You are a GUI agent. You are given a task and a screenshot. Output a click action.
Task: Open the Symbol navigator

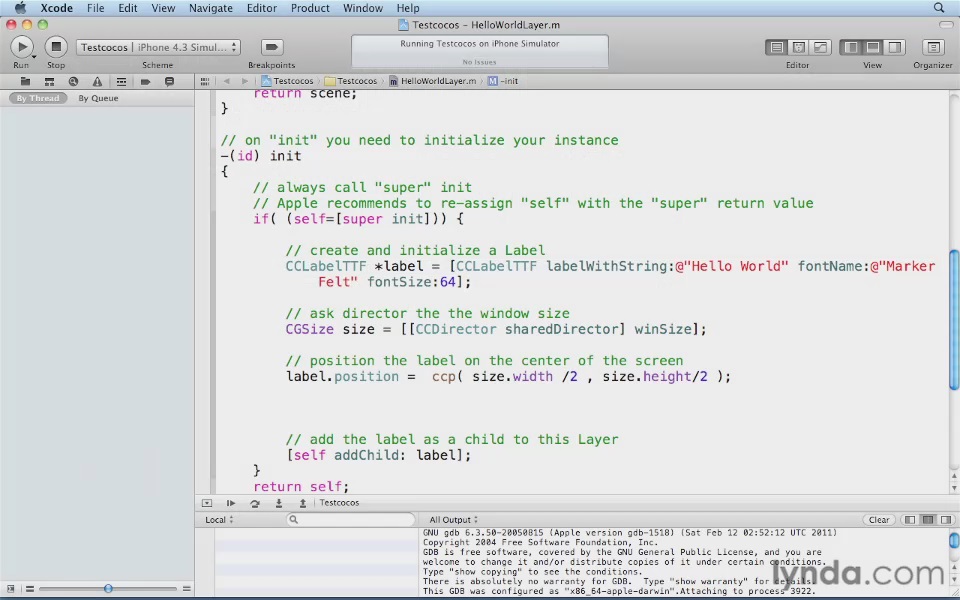pyautogui.click(x=50, y=81)
